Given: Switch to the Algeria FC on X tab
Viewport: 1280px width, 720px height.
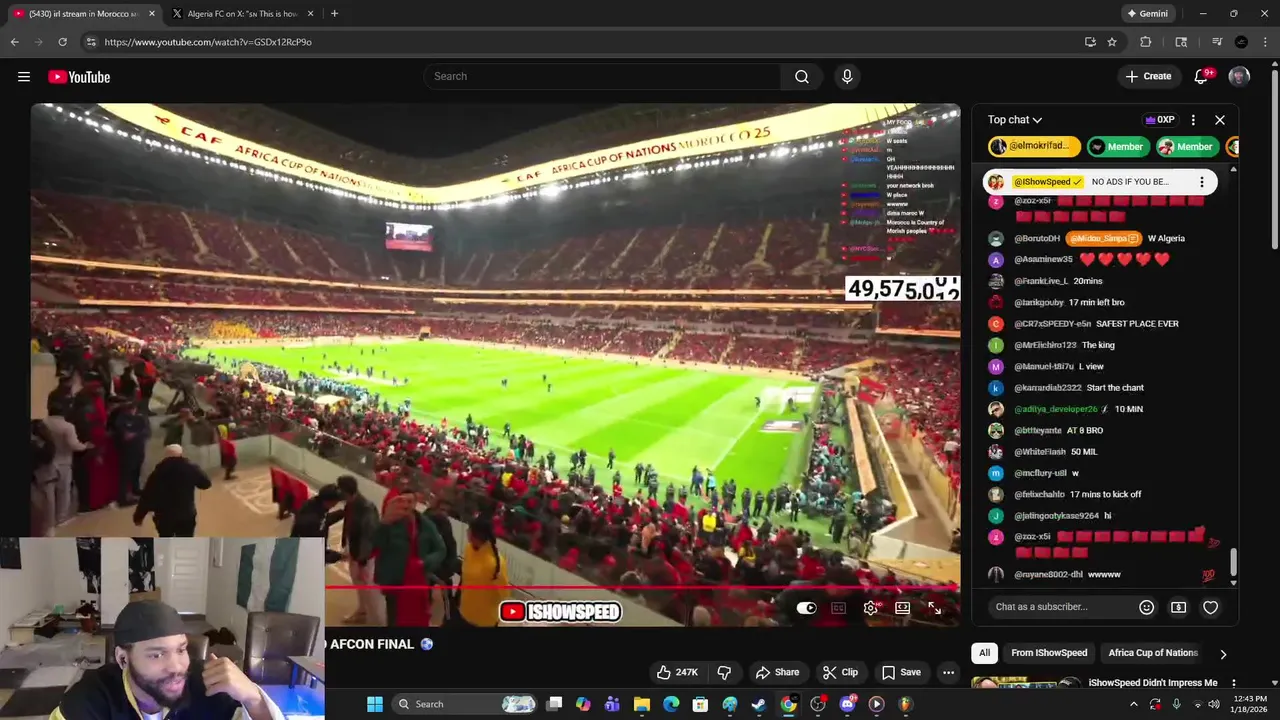Looking at the screenshot, I should (x=243, y=14).
